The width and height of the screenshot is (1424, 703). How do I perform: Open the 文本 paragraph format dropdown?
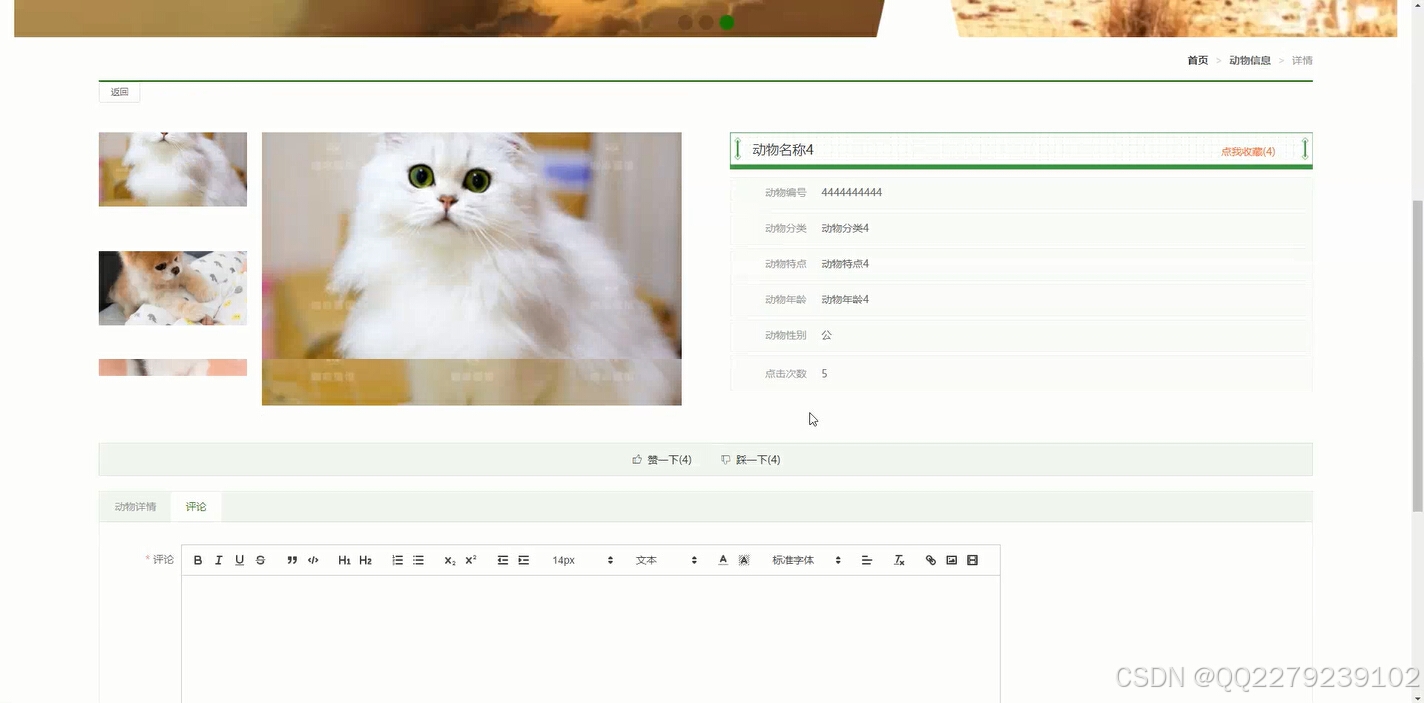pos(646,559)
